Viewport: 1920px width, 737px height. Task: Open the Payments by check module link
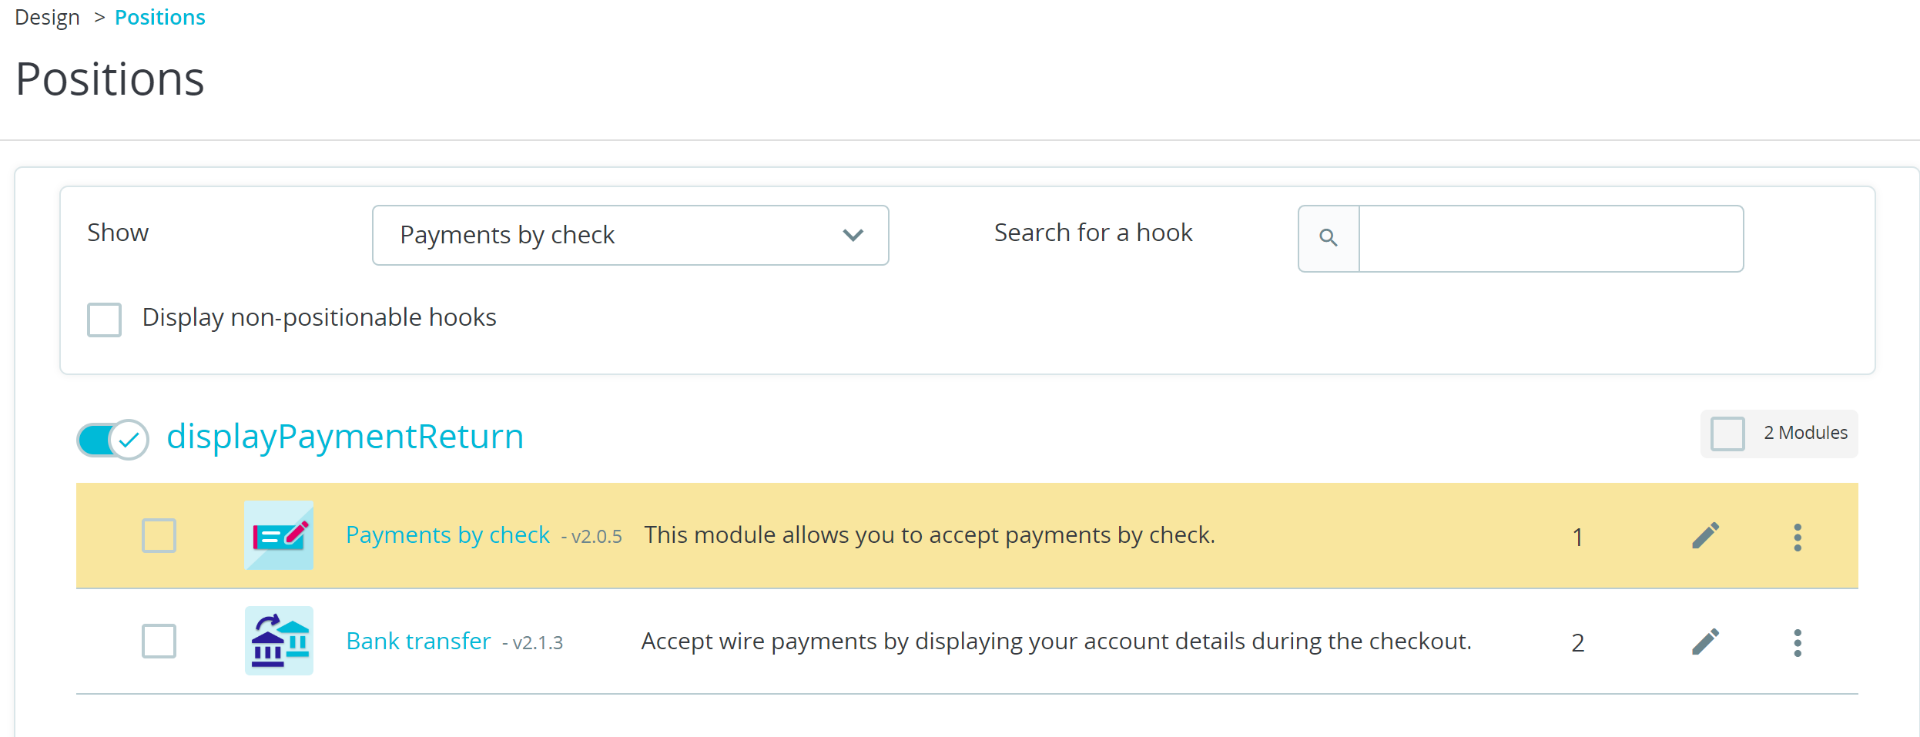pos(448,535)
